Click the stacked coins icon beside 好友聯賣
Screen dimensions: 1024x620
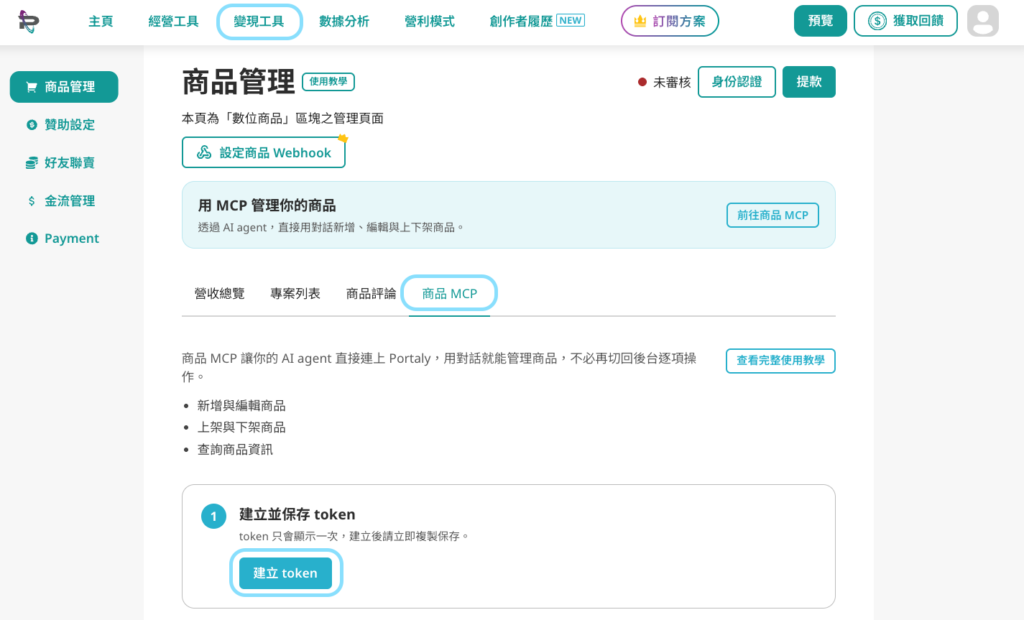31,163
